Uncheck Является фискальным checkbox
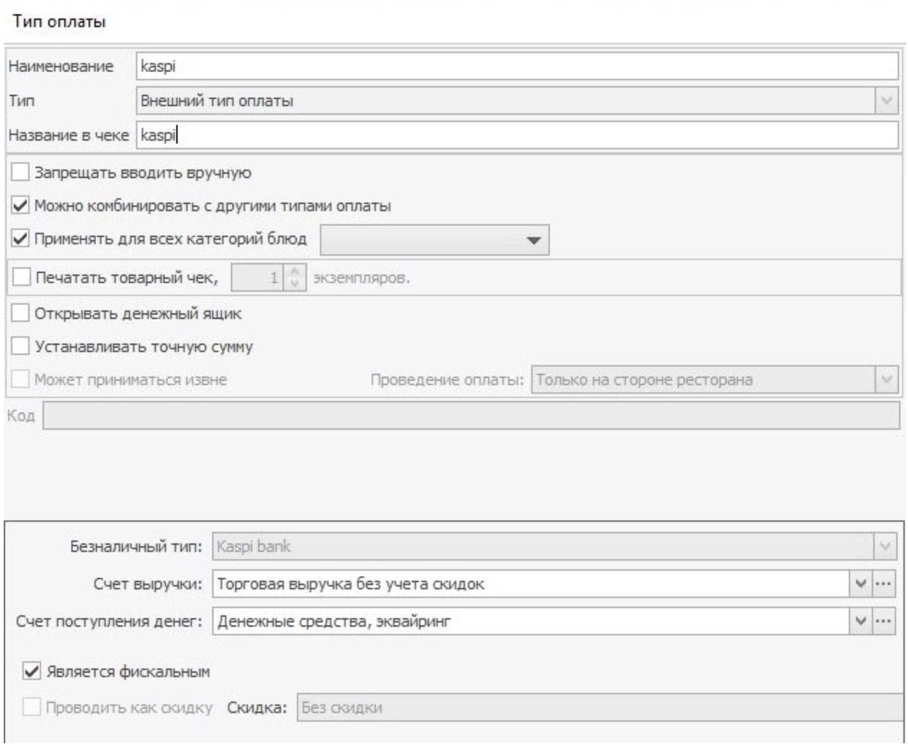 point(32,671)
